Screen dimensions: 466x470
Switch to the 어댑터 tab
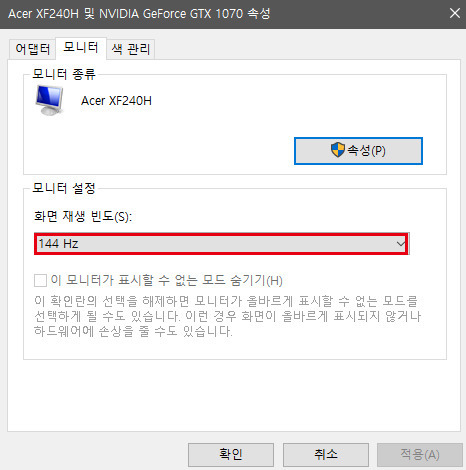pos(33,49)
